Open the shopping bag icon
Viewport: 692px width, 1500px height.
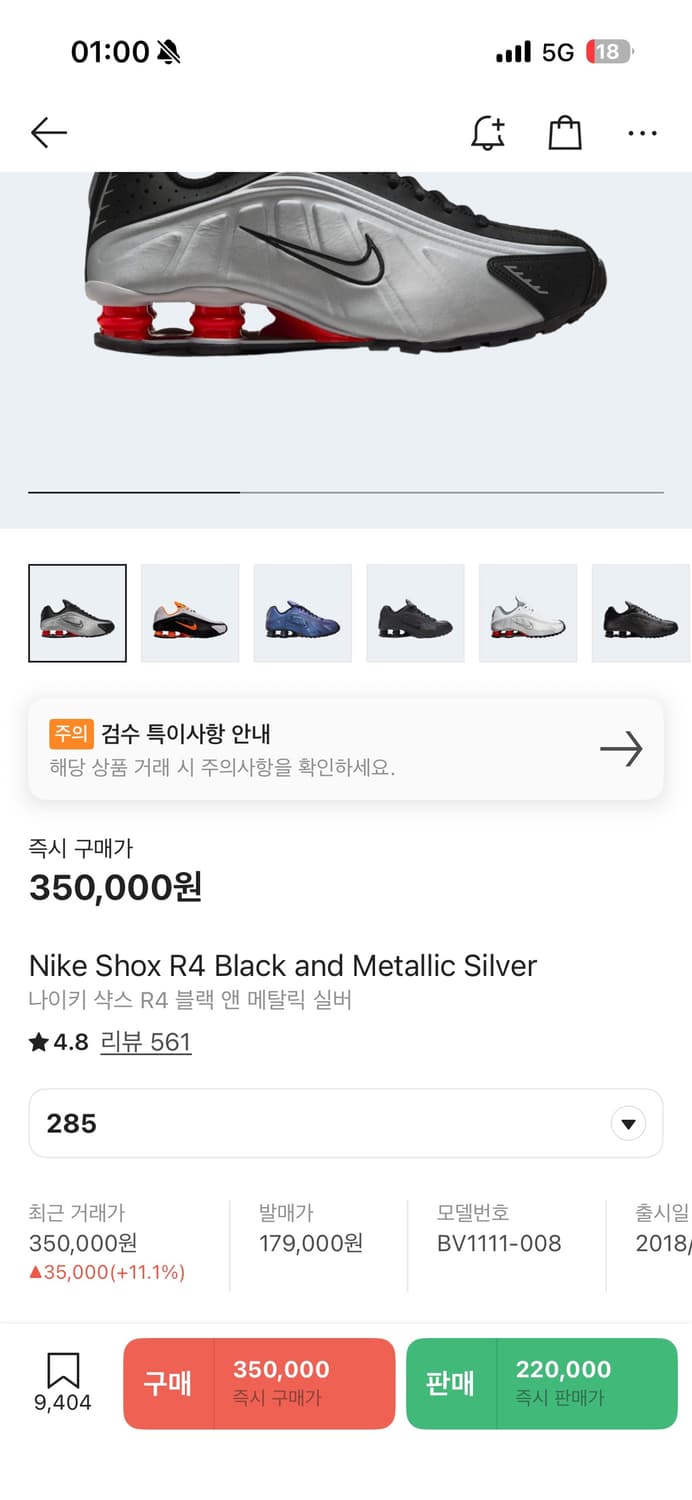[565, 133]
